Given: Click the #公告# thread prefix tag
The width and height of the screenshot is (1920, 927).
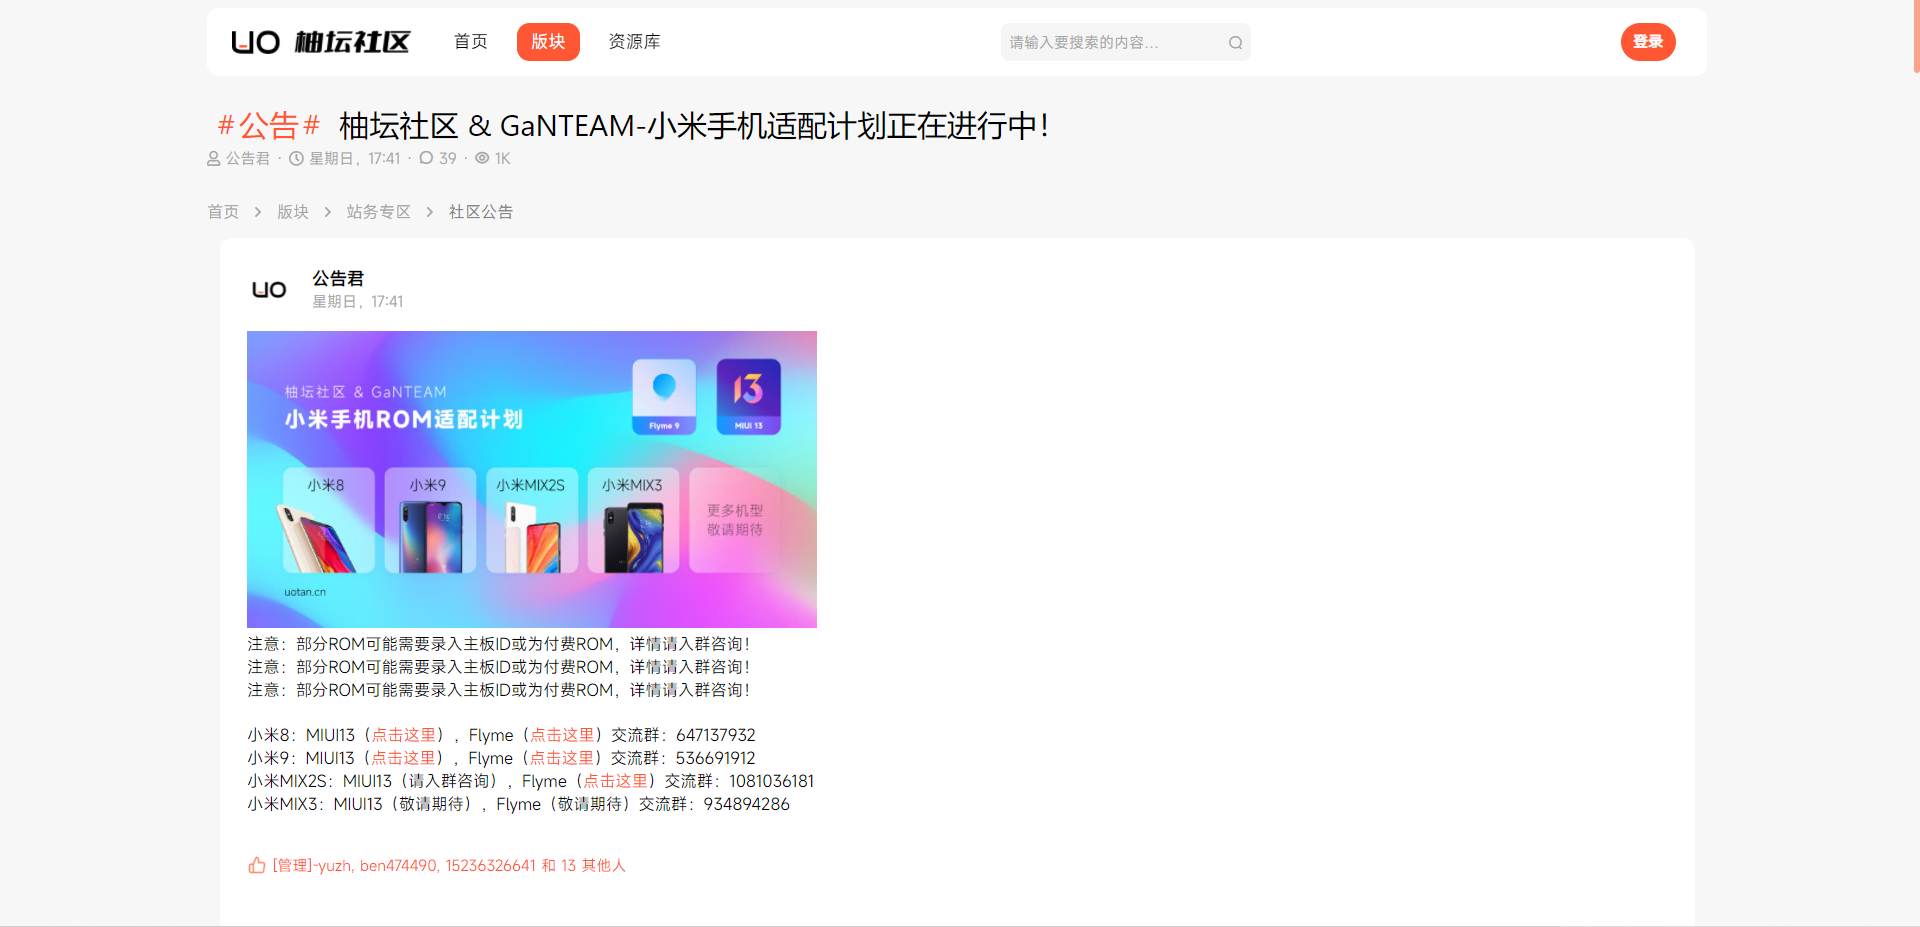Looking at the screenshot, I should point(269,126).
